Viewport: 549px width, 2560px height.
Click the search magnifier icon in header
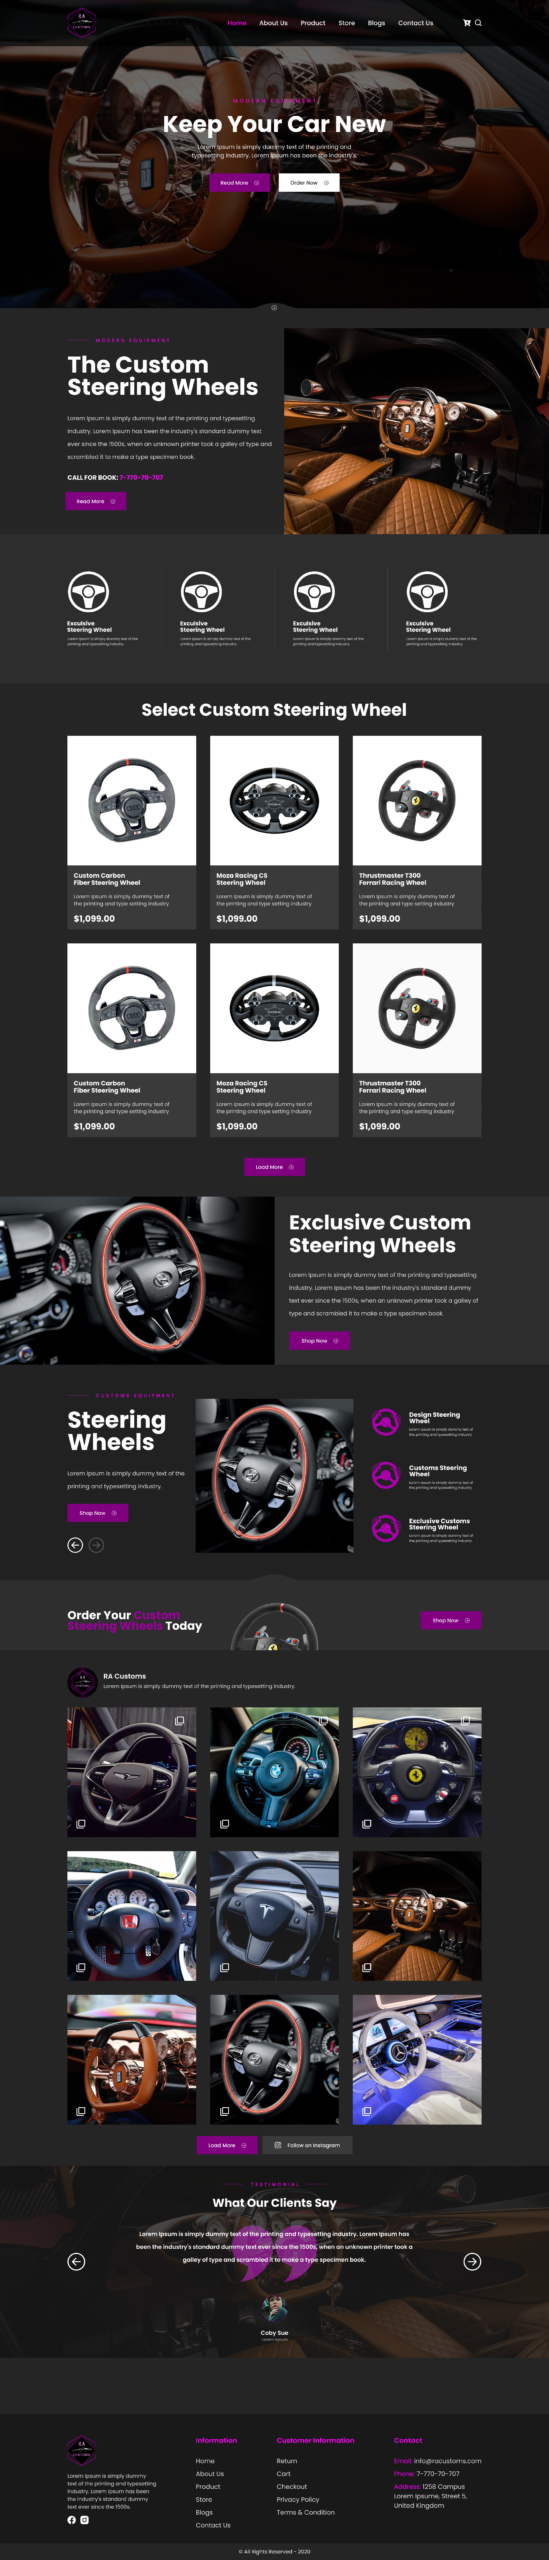478,22
